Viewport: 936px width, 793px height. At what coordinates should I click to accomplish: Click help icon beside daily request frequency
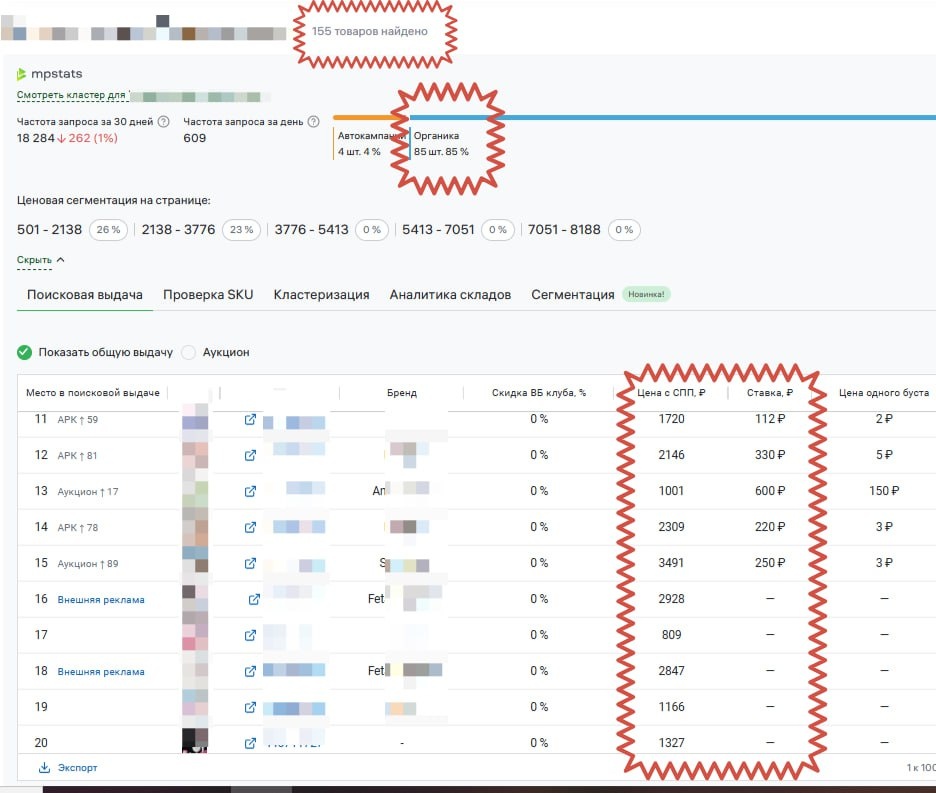(x=313, y=122)
